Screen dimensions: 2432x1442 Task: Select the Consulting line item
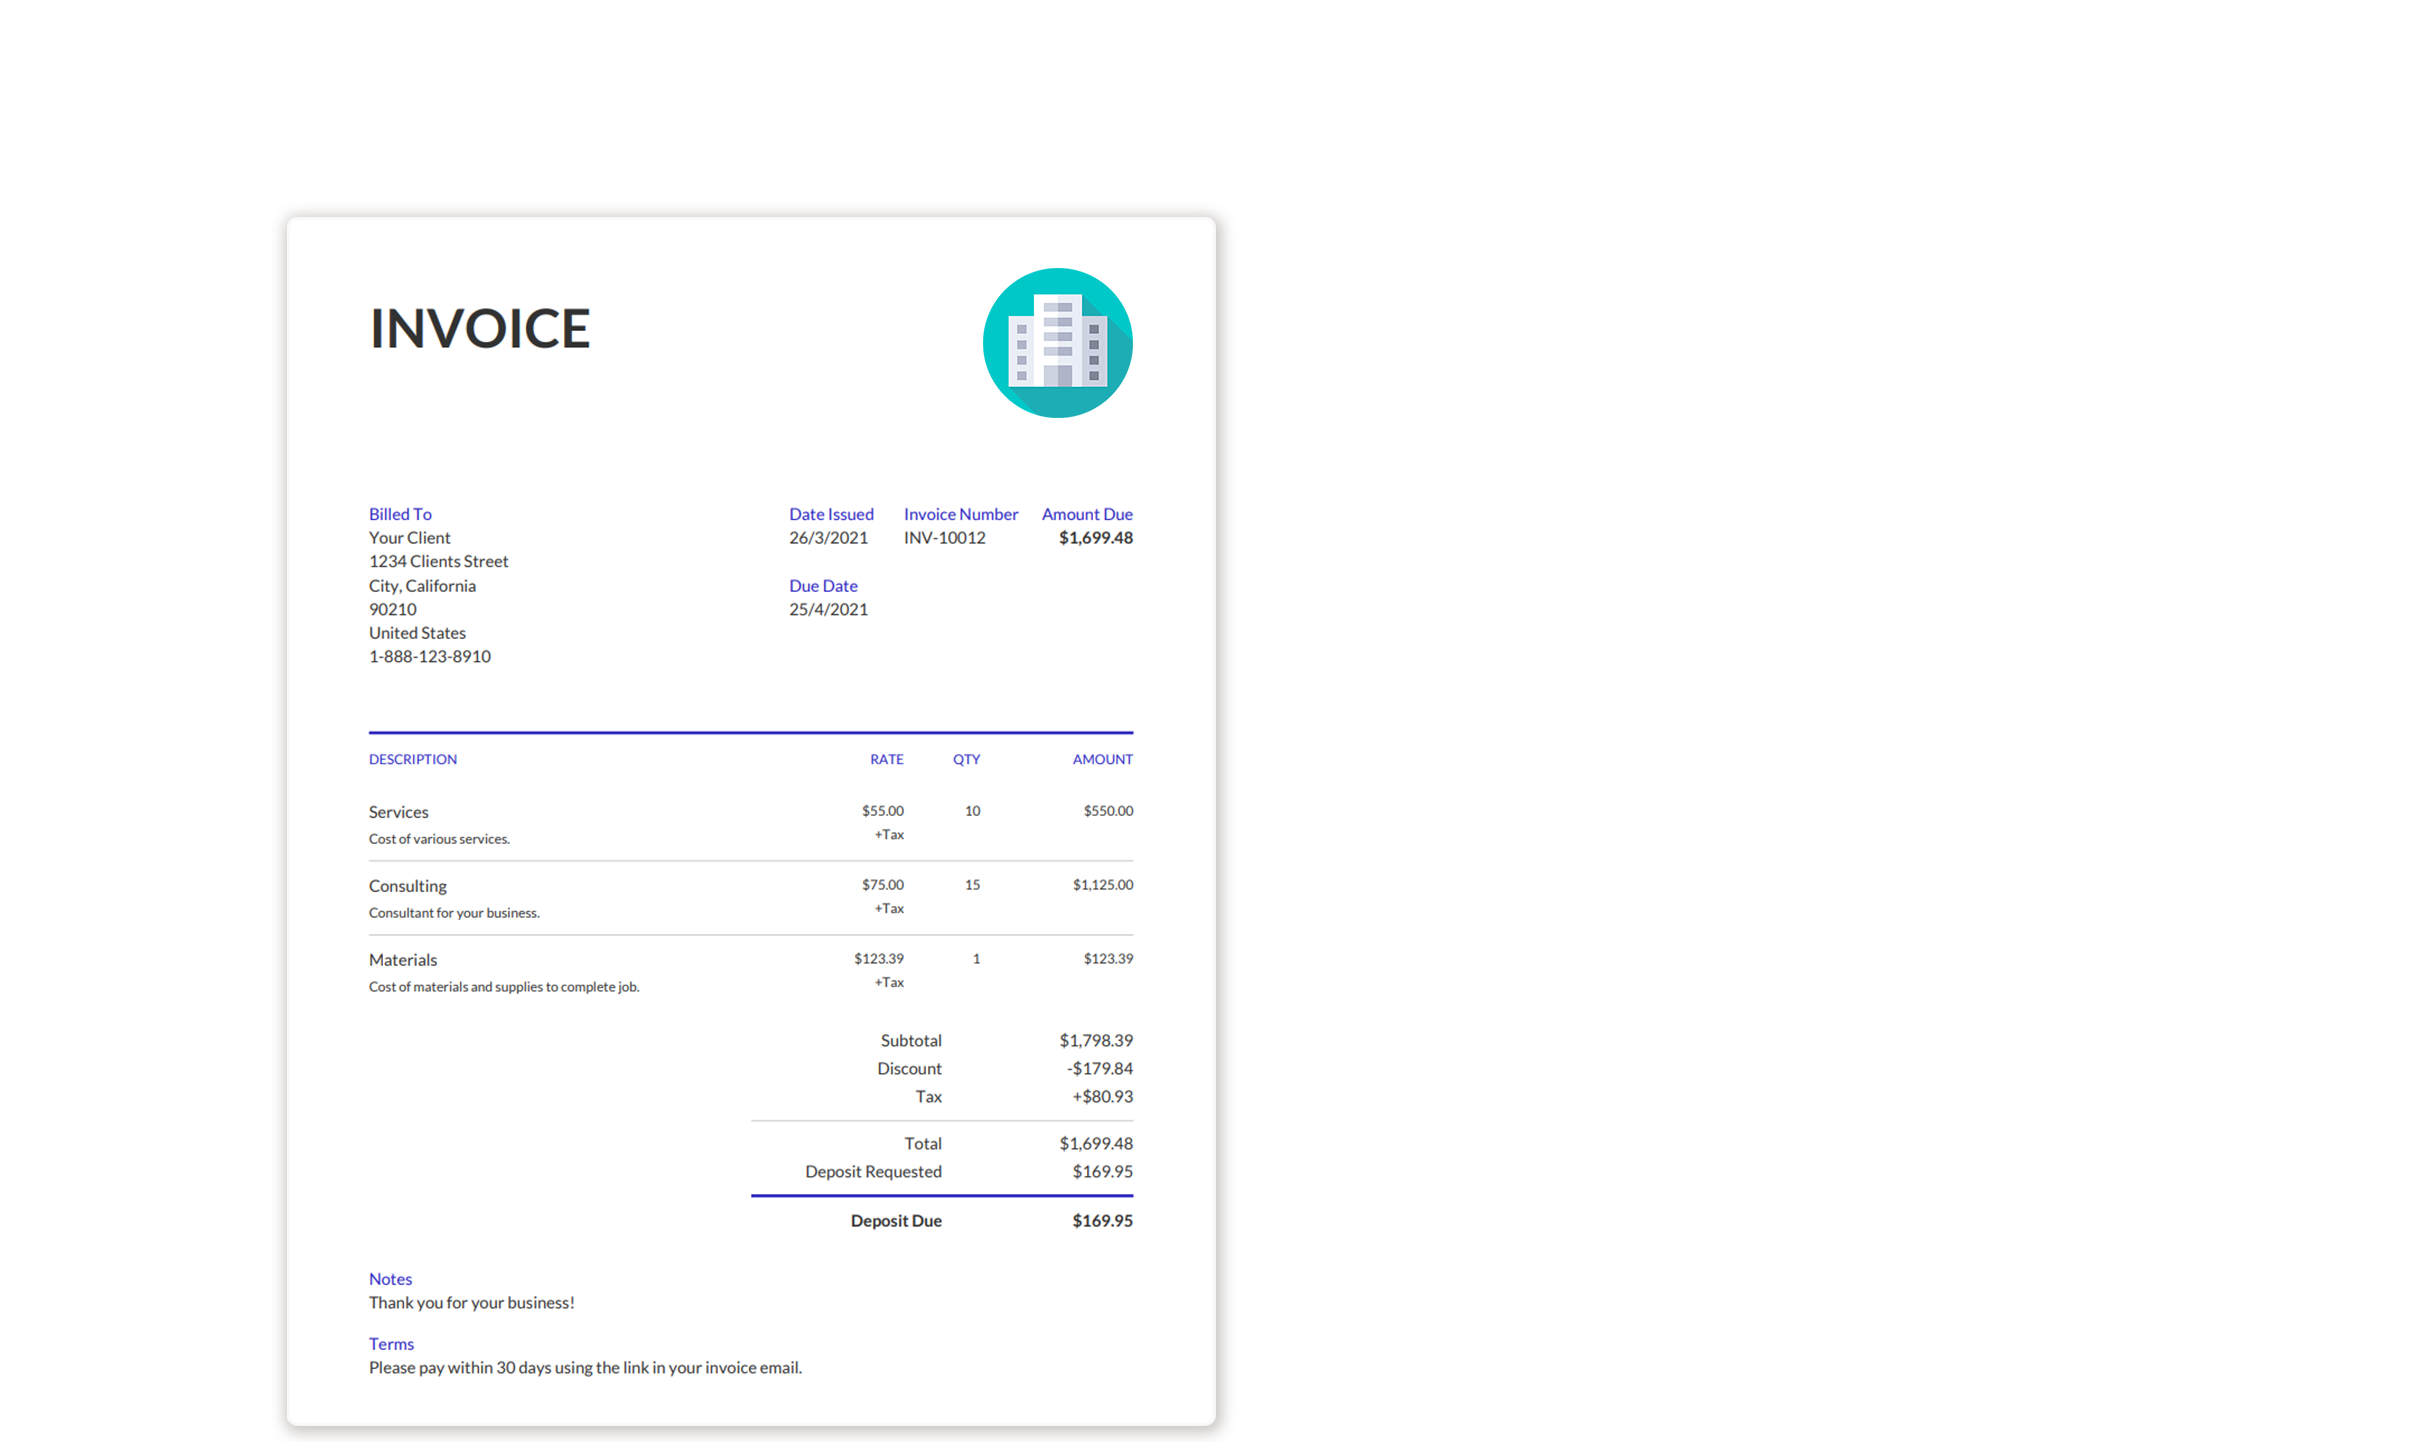tap(407, 886)
